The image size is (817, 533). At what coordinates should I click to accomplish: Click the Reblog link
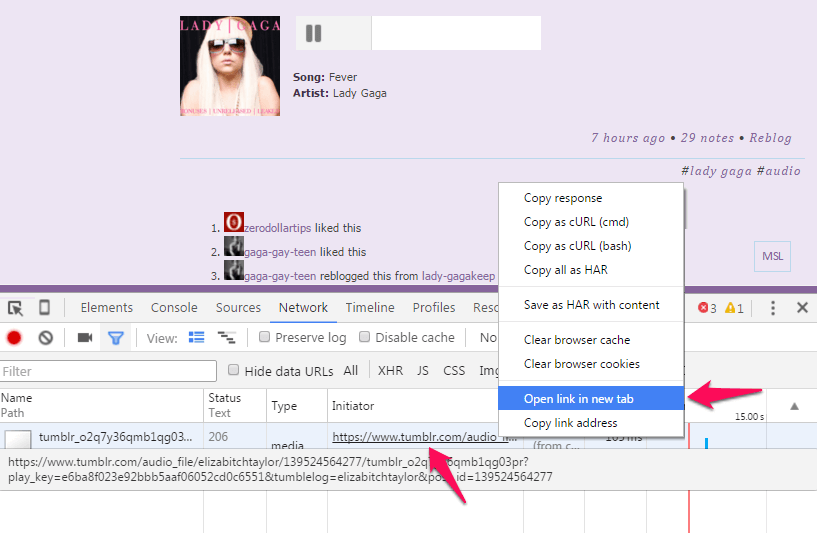click(x=771, y=138)
